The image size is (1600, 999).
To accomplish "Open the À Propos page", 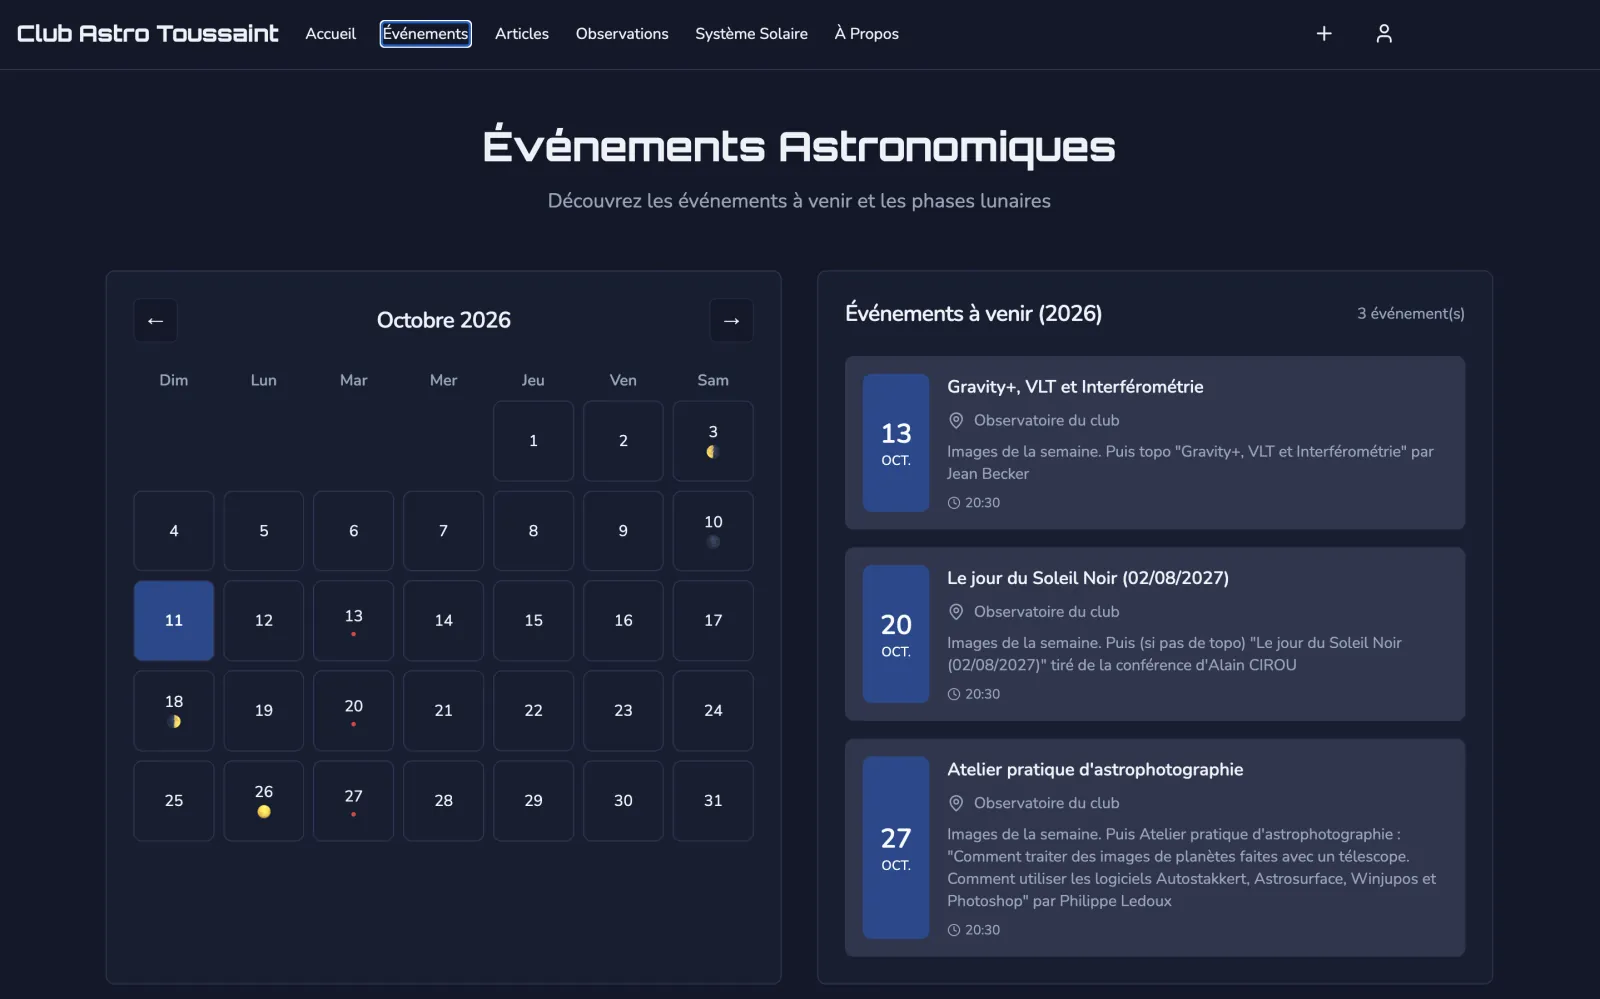I will [x=867, y=33].
